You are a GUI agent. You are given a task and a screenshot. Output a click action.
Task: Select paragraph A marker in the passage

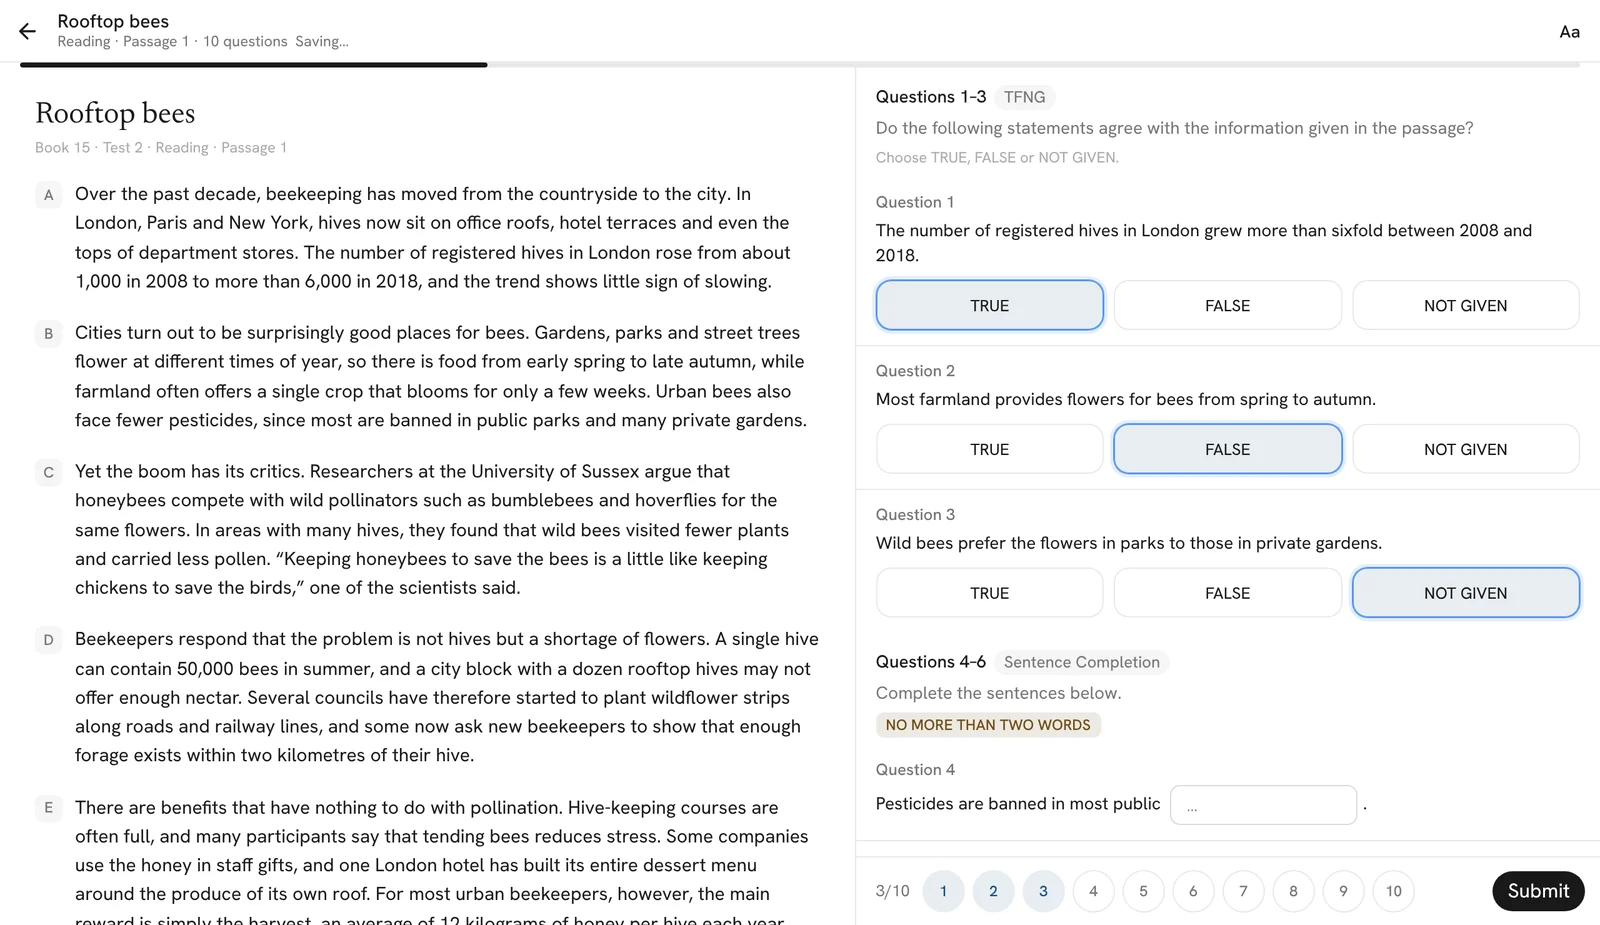pyautogui.click(x=48, y=195)
